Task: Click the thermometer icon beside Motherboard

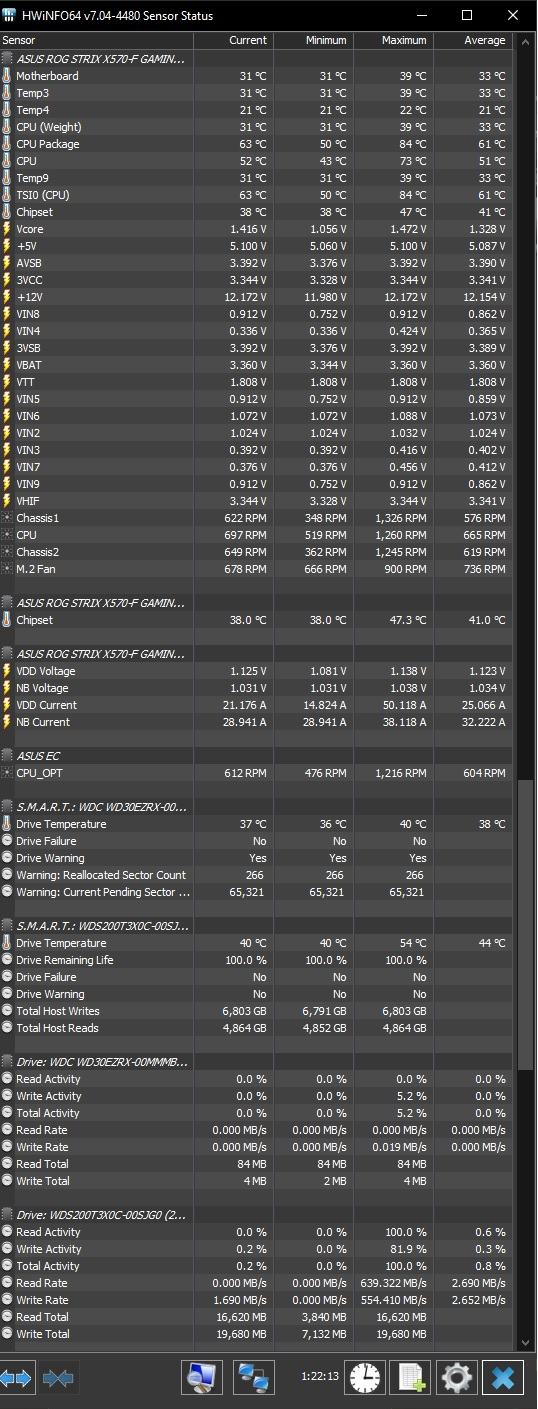Action: (x=8, y=76)
